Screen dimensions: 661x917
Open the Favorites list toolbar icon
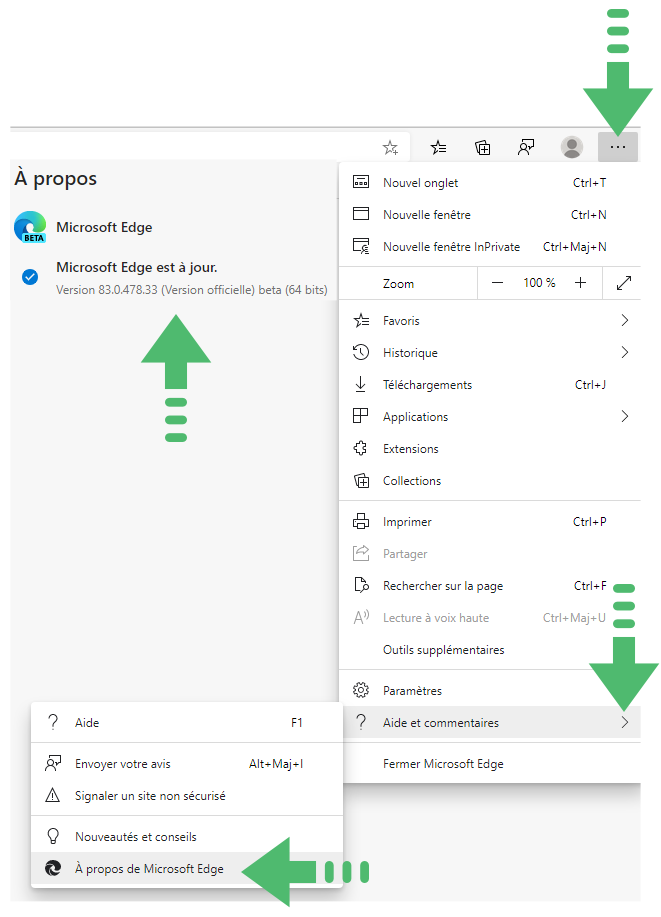tap(438, 147)
